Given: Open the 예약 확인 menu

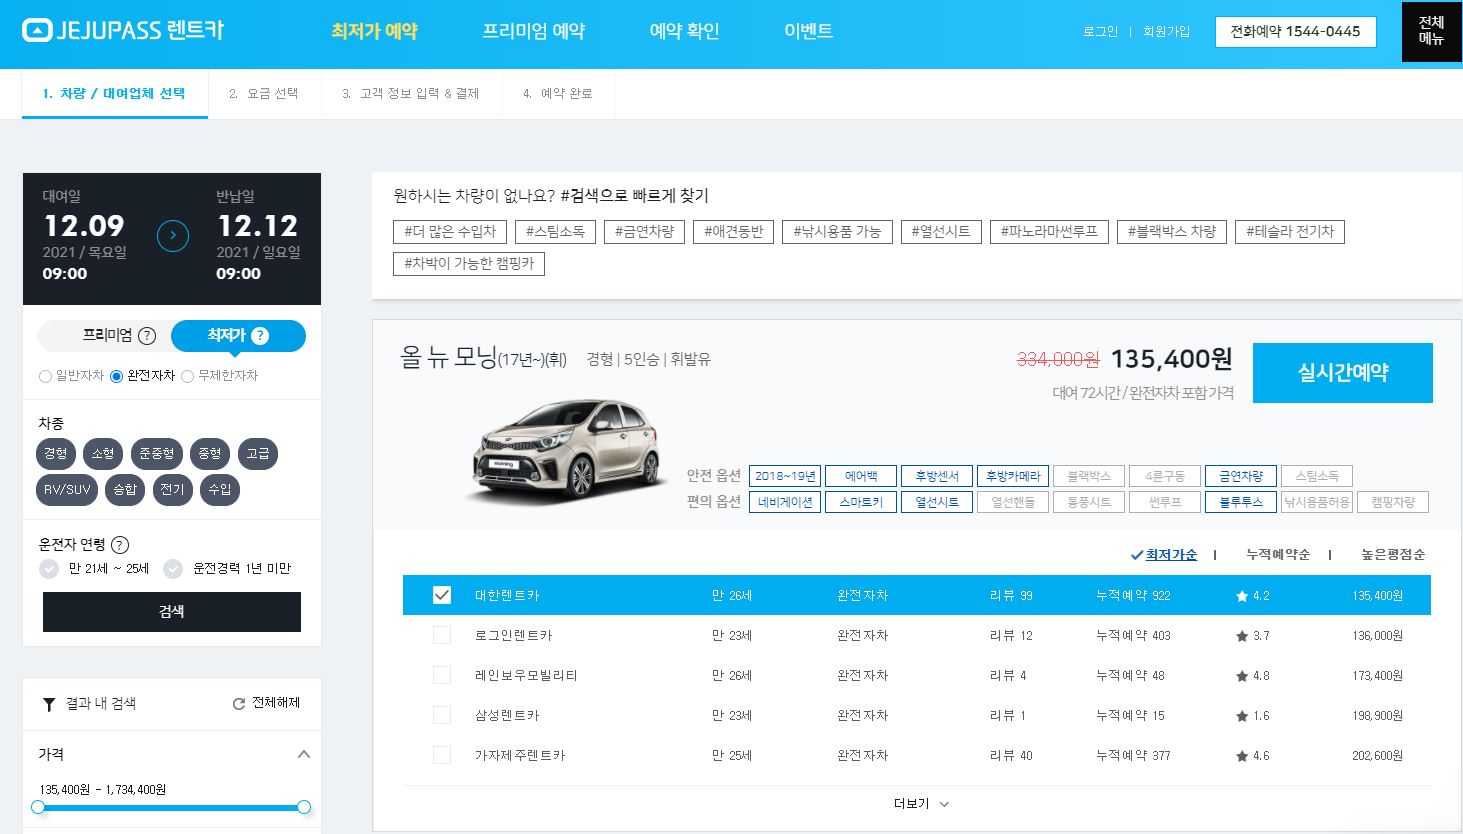Looking at the screenshot, I should click(x=684, y=31).
